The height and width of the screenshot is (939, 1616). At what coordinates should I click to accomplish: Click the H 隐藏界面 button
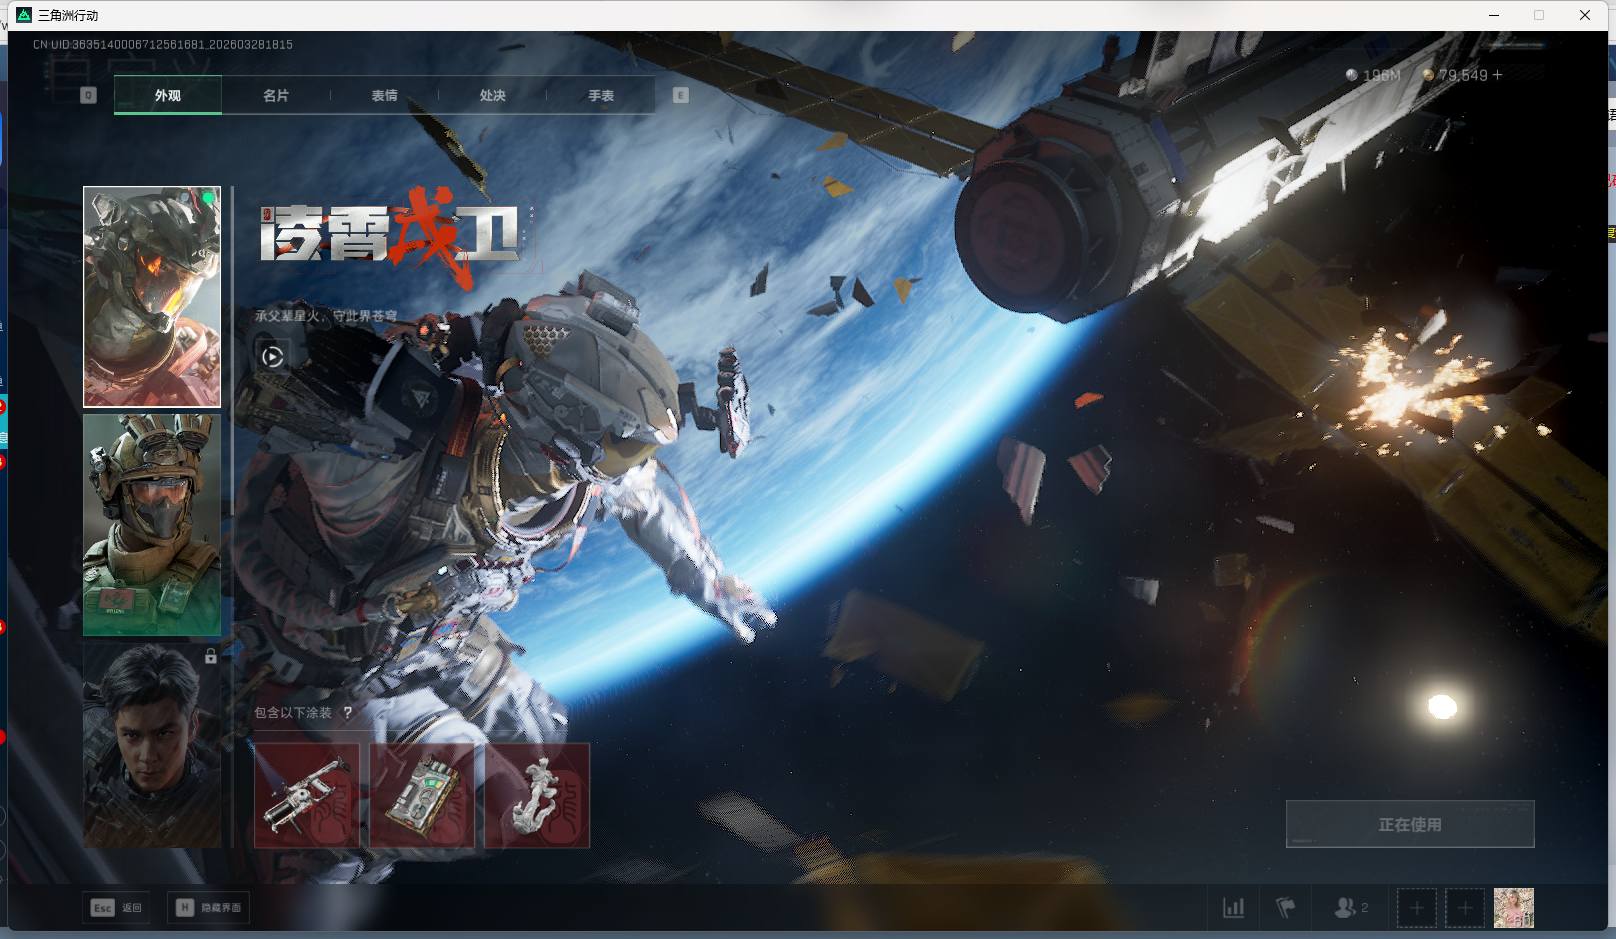coord(209,907)
